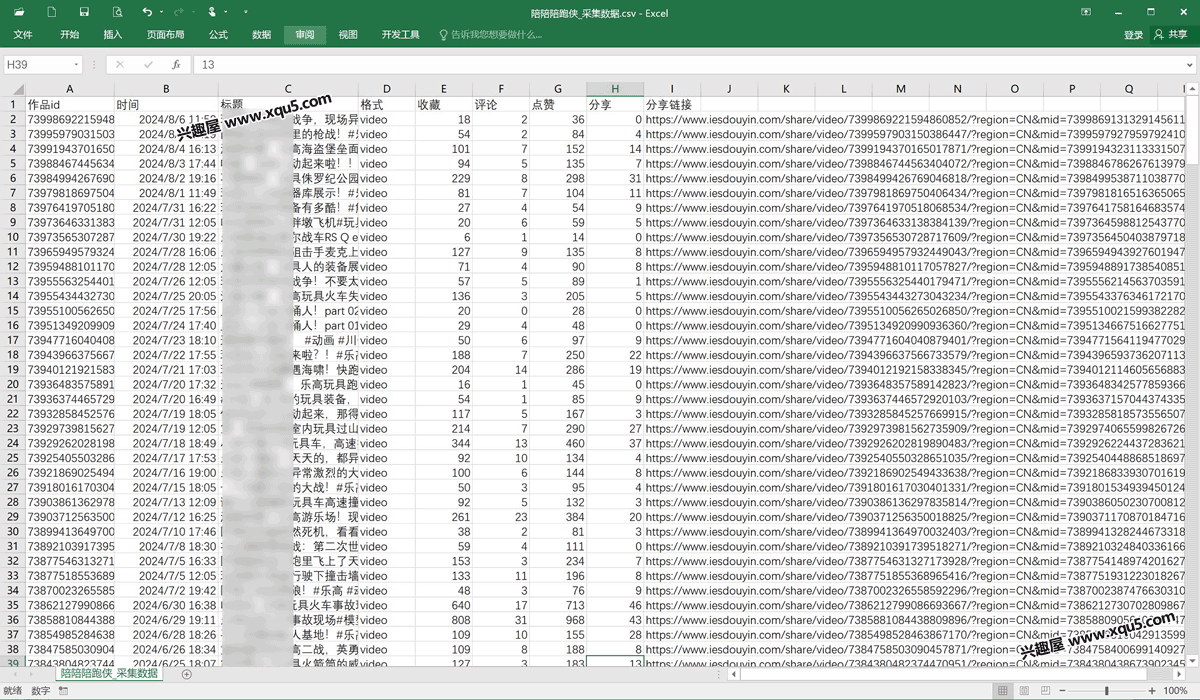Expand the formula bar with the chevron
This screenshot has height=700, width=1200.
point(1190,64)
